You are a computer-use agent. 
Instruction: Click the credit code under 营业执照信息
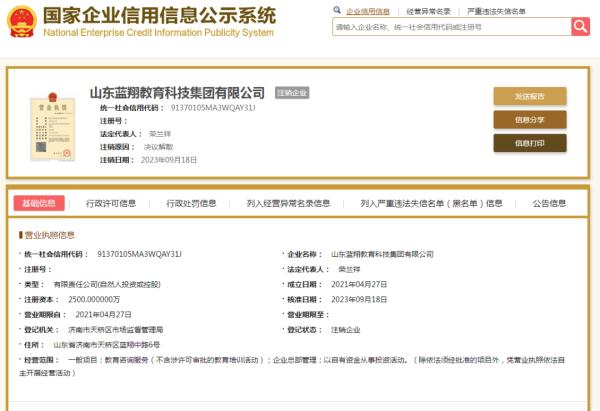point(139,254)
